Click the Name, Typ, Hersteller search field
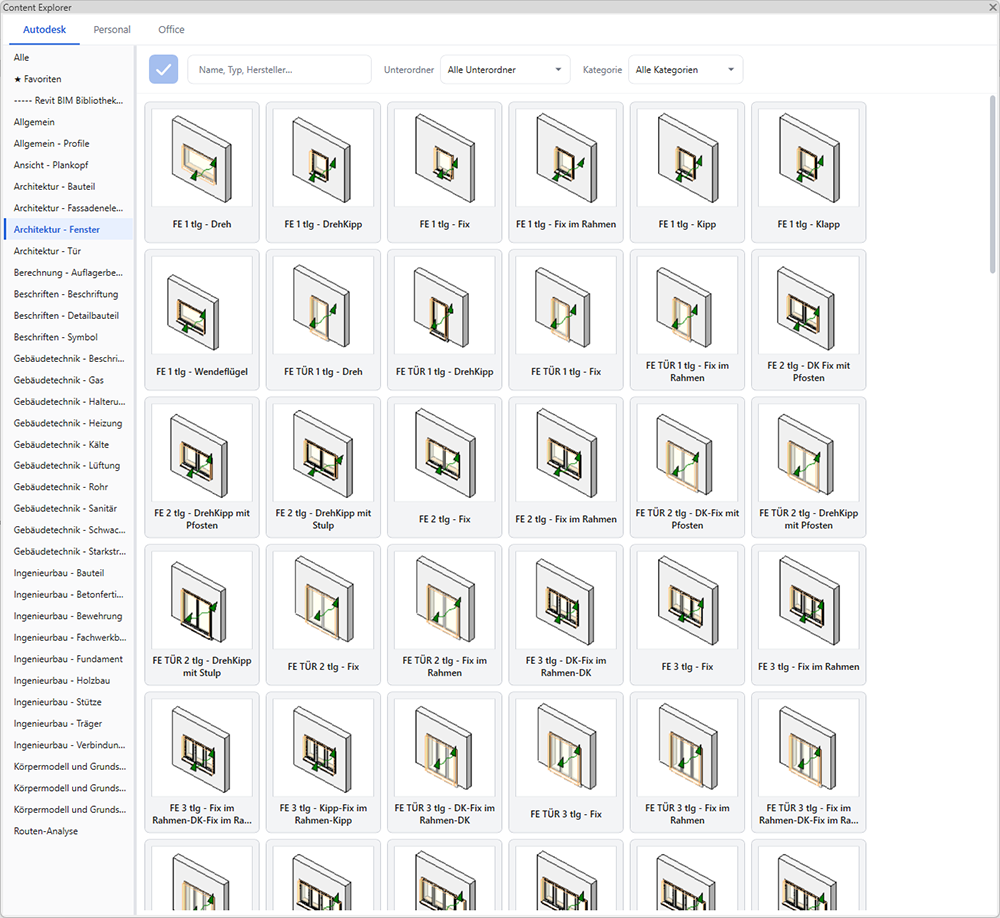The height and width of the screenshot is (918, 1000). pos(279,70)
